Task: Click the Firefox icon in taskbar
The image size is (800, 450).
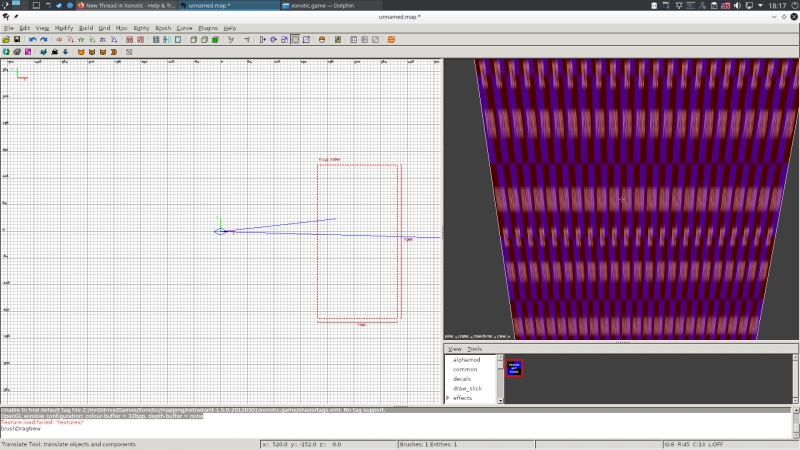Action: point(82,5)
